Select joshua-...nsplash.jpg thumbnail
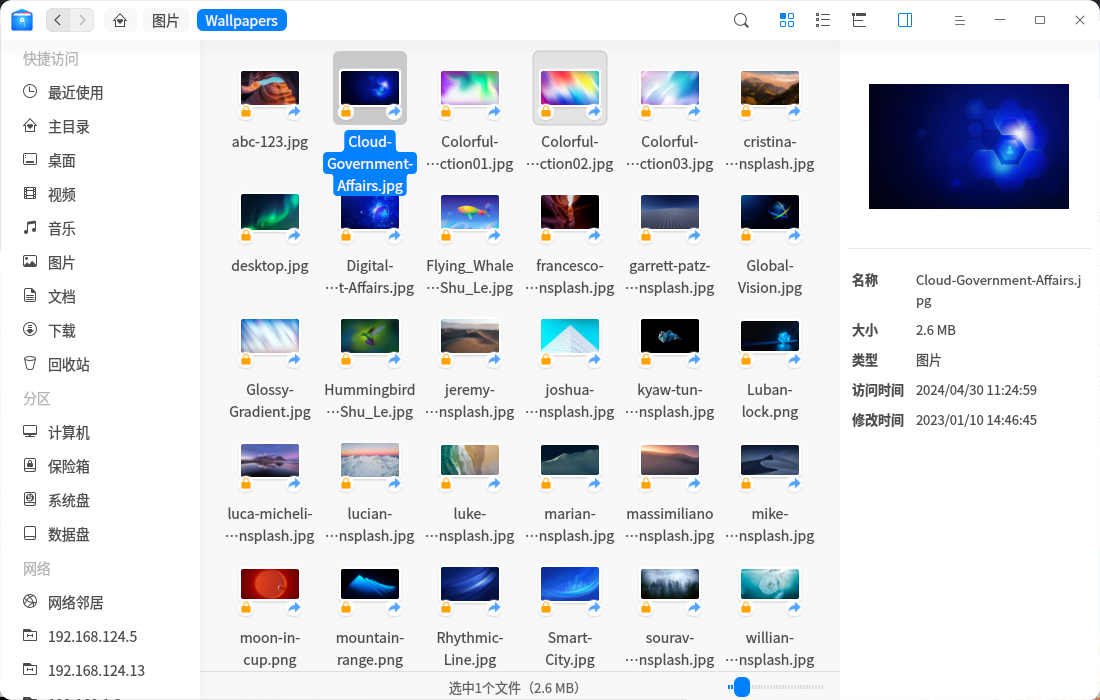The image size is (1100, 700). 570,337
